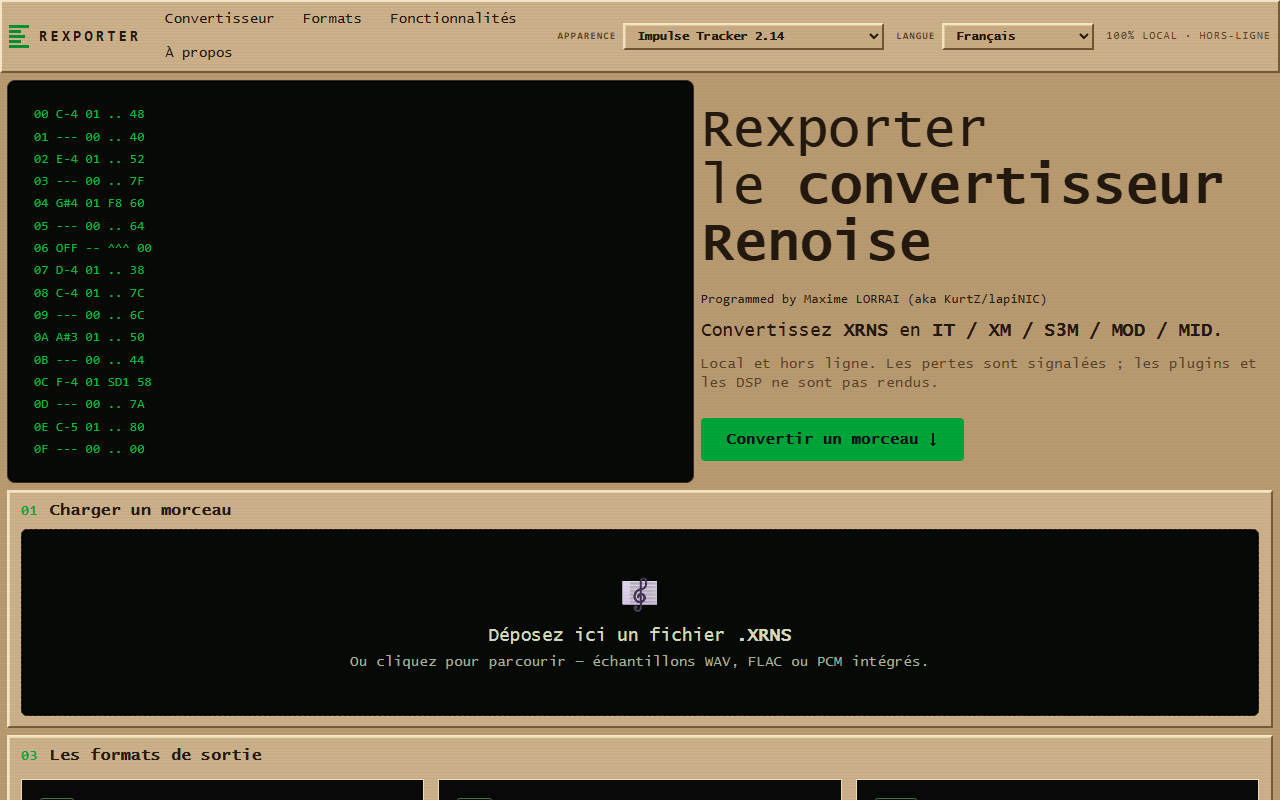Click tracker row 0E C-5 01
This screenshot has width=1280, height=800.
coord(89,427)
